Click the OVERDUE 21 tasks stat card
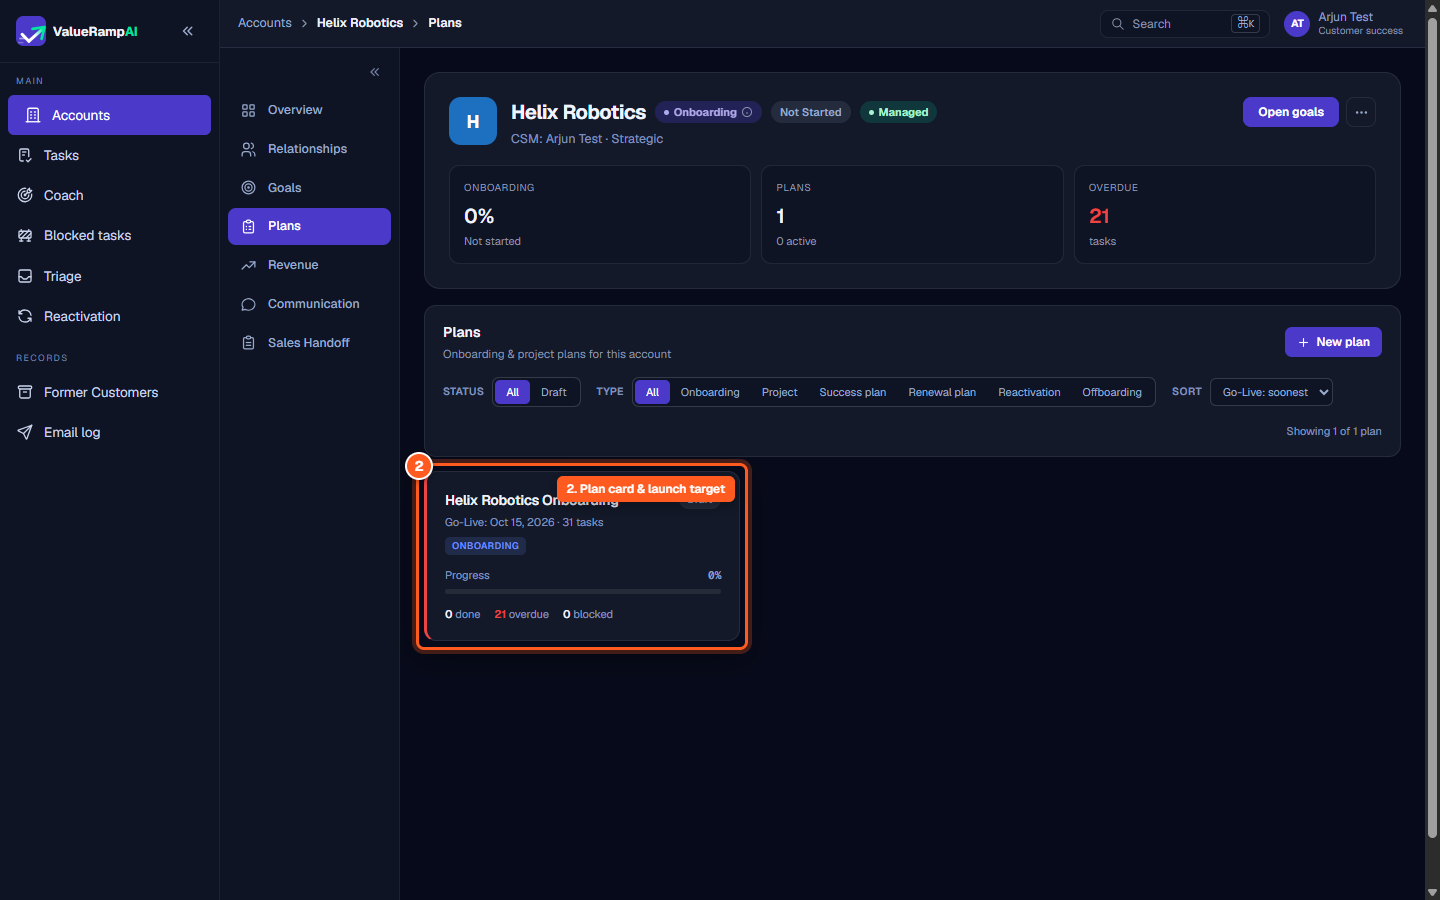1440x900 pixels. point(1224,214)
